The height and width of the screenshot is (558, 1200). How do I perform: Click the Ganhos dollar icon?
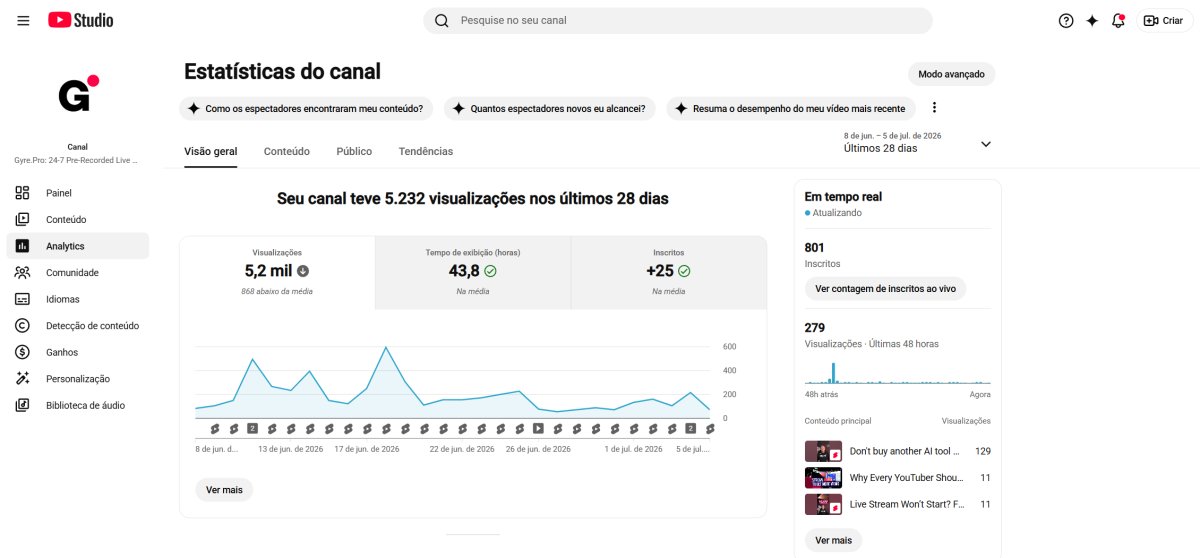click(23, 352)
